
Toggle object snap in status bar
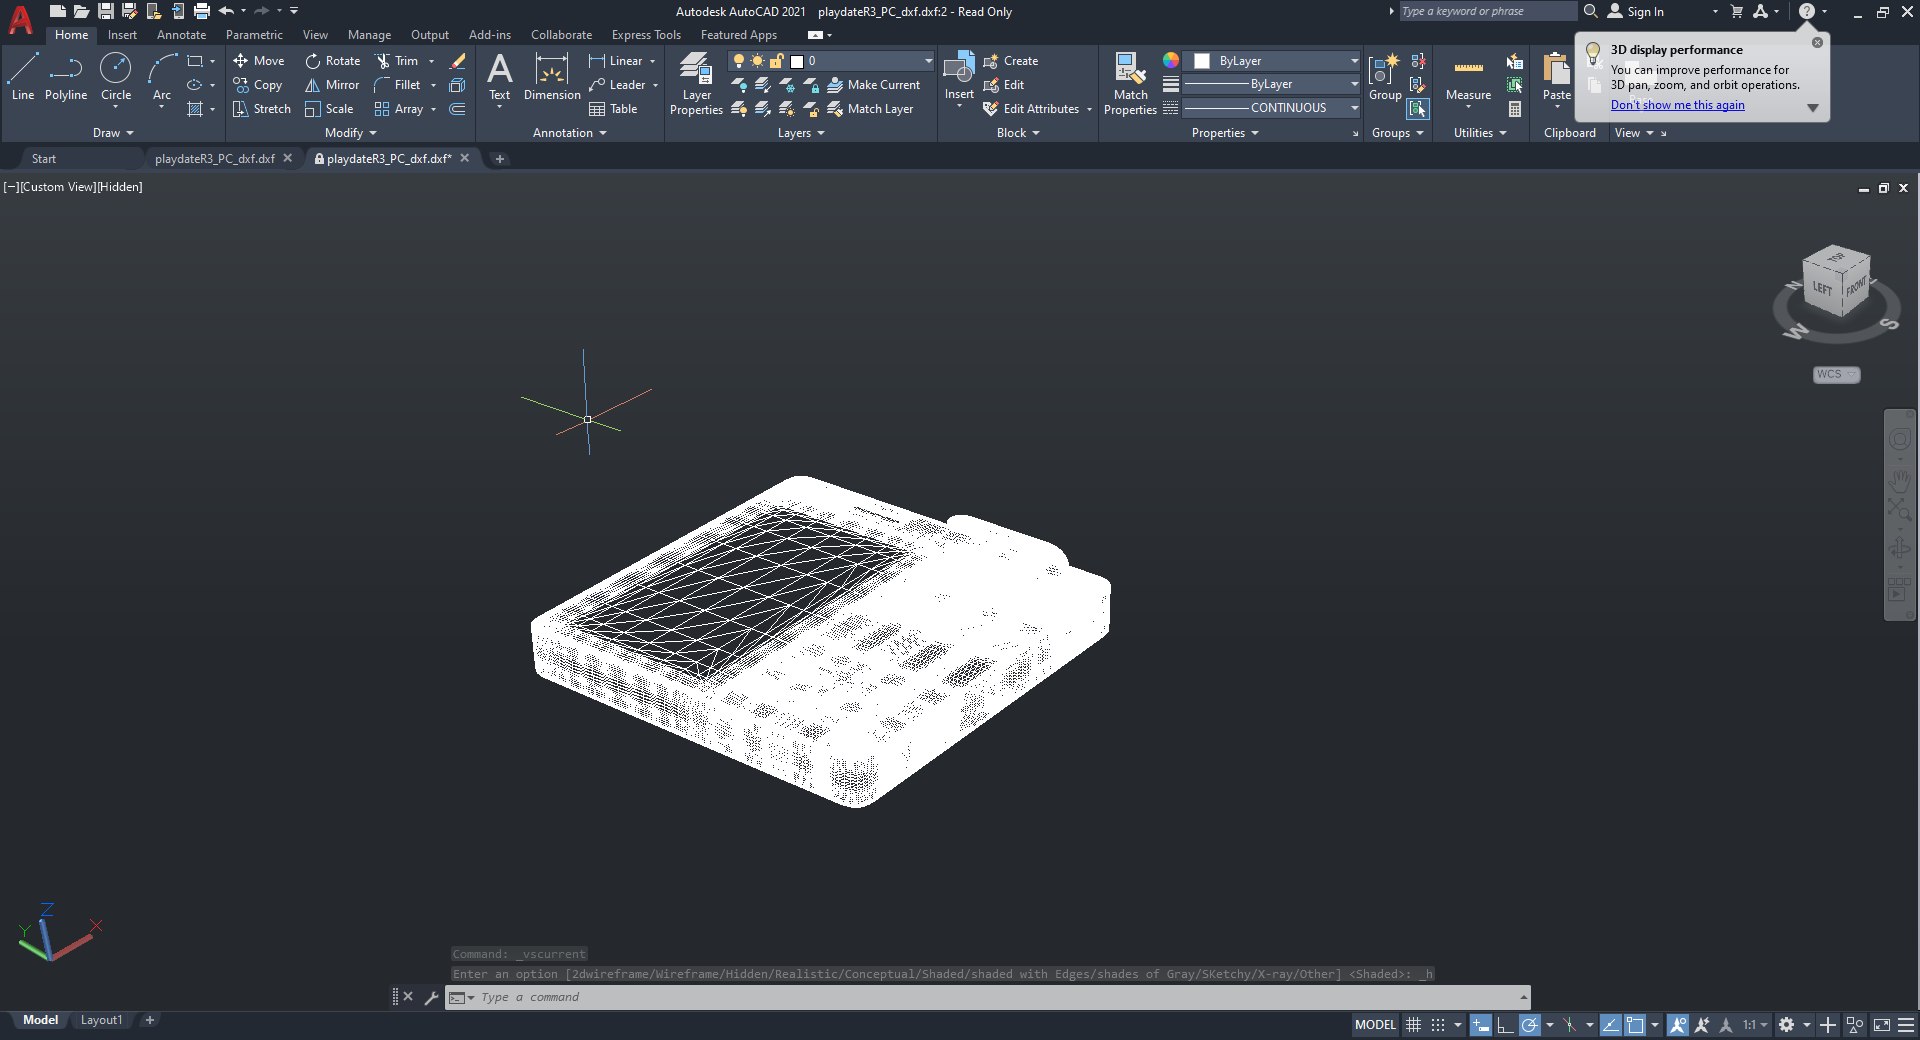coord(1635,1025)
